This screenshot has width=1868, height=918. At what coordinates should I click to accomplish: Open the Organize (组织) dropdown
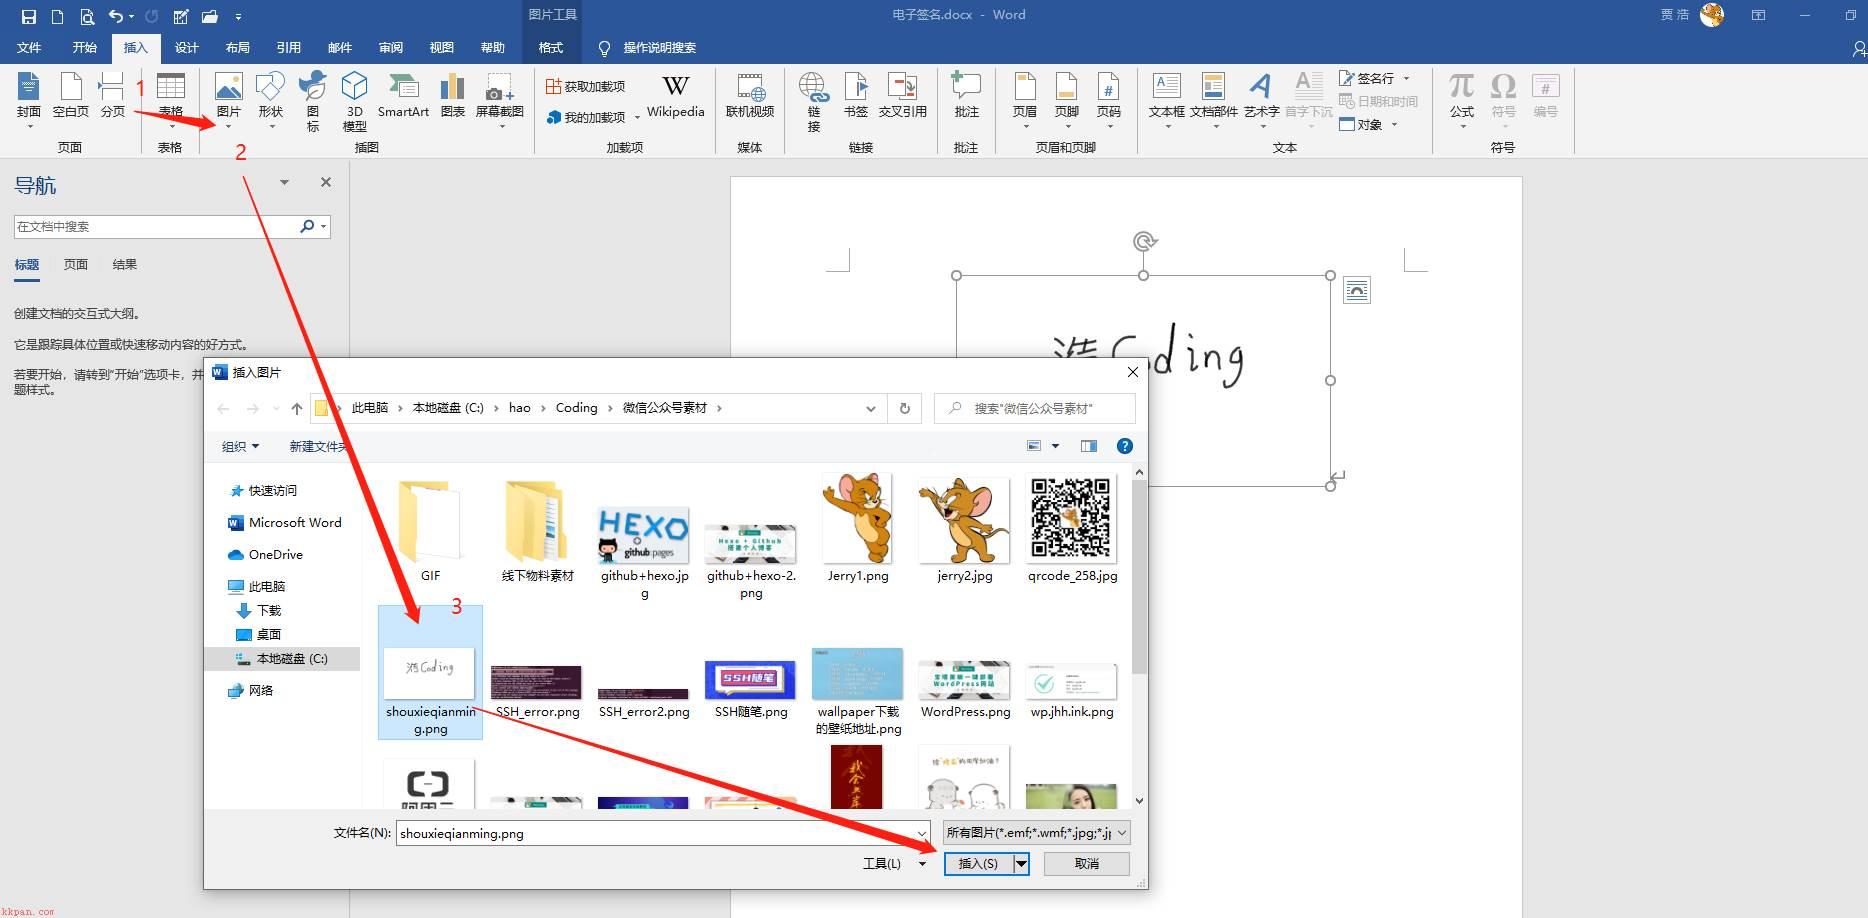(240, 446)
